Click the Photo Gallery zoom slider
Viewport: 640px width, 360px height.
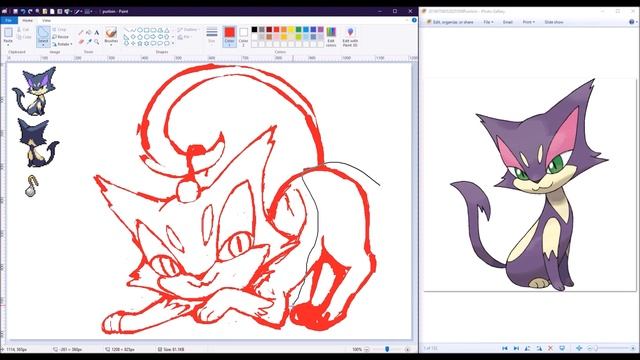point(596,348)
